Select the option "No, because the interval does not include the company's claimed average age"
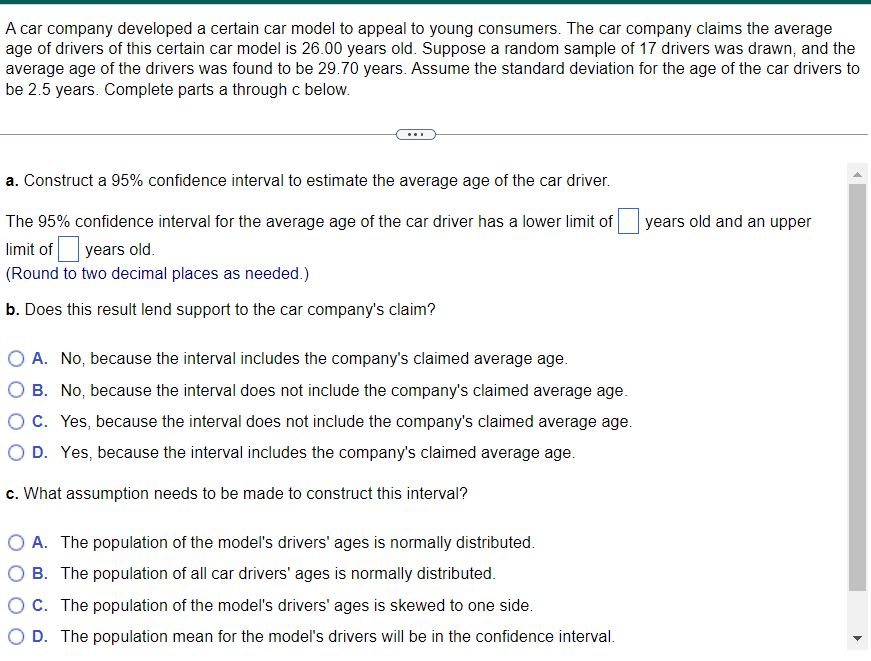The image size is (871, 661). (x=16, y=390)
